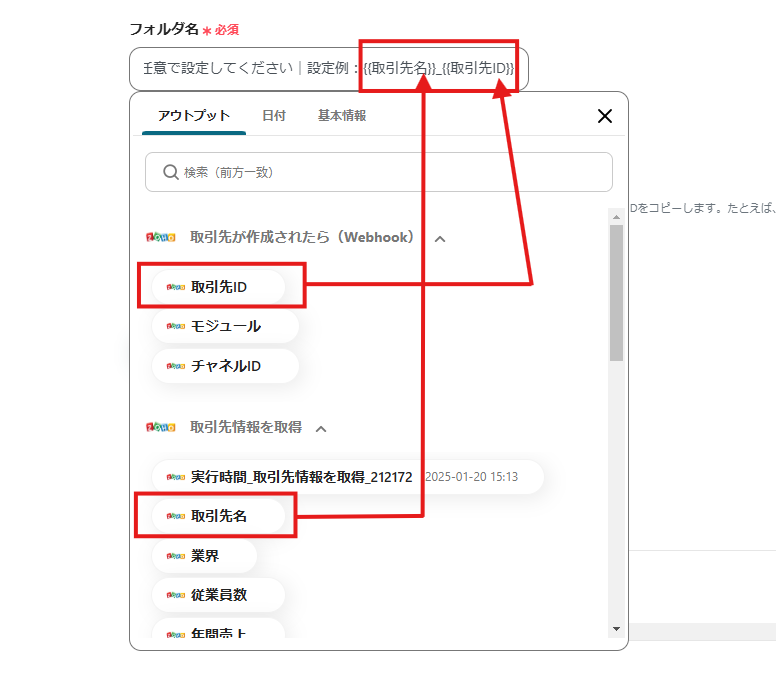Image resolution: width=776 pixels, height=675 pixels.
Task: Click the Zoho icon on チャネルID chip
Action: tap(176, 366)
